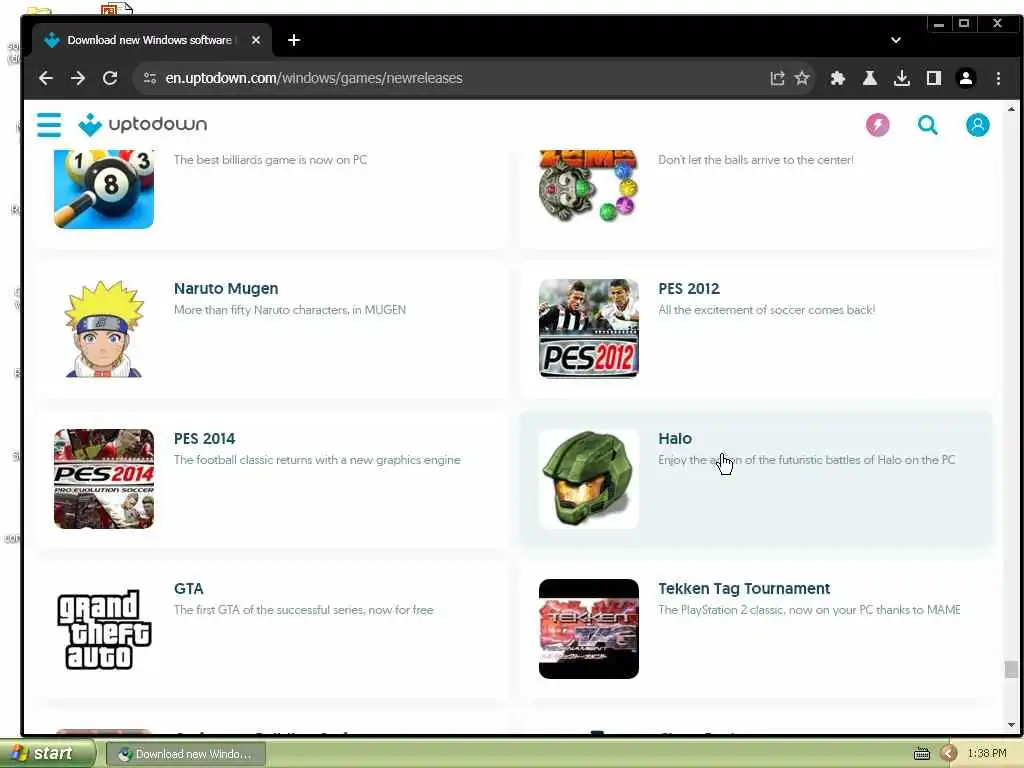The width and height of the screenshot is (1024, 768).
Task: Open the site search magnifier
Action: (x=927, y=125)
